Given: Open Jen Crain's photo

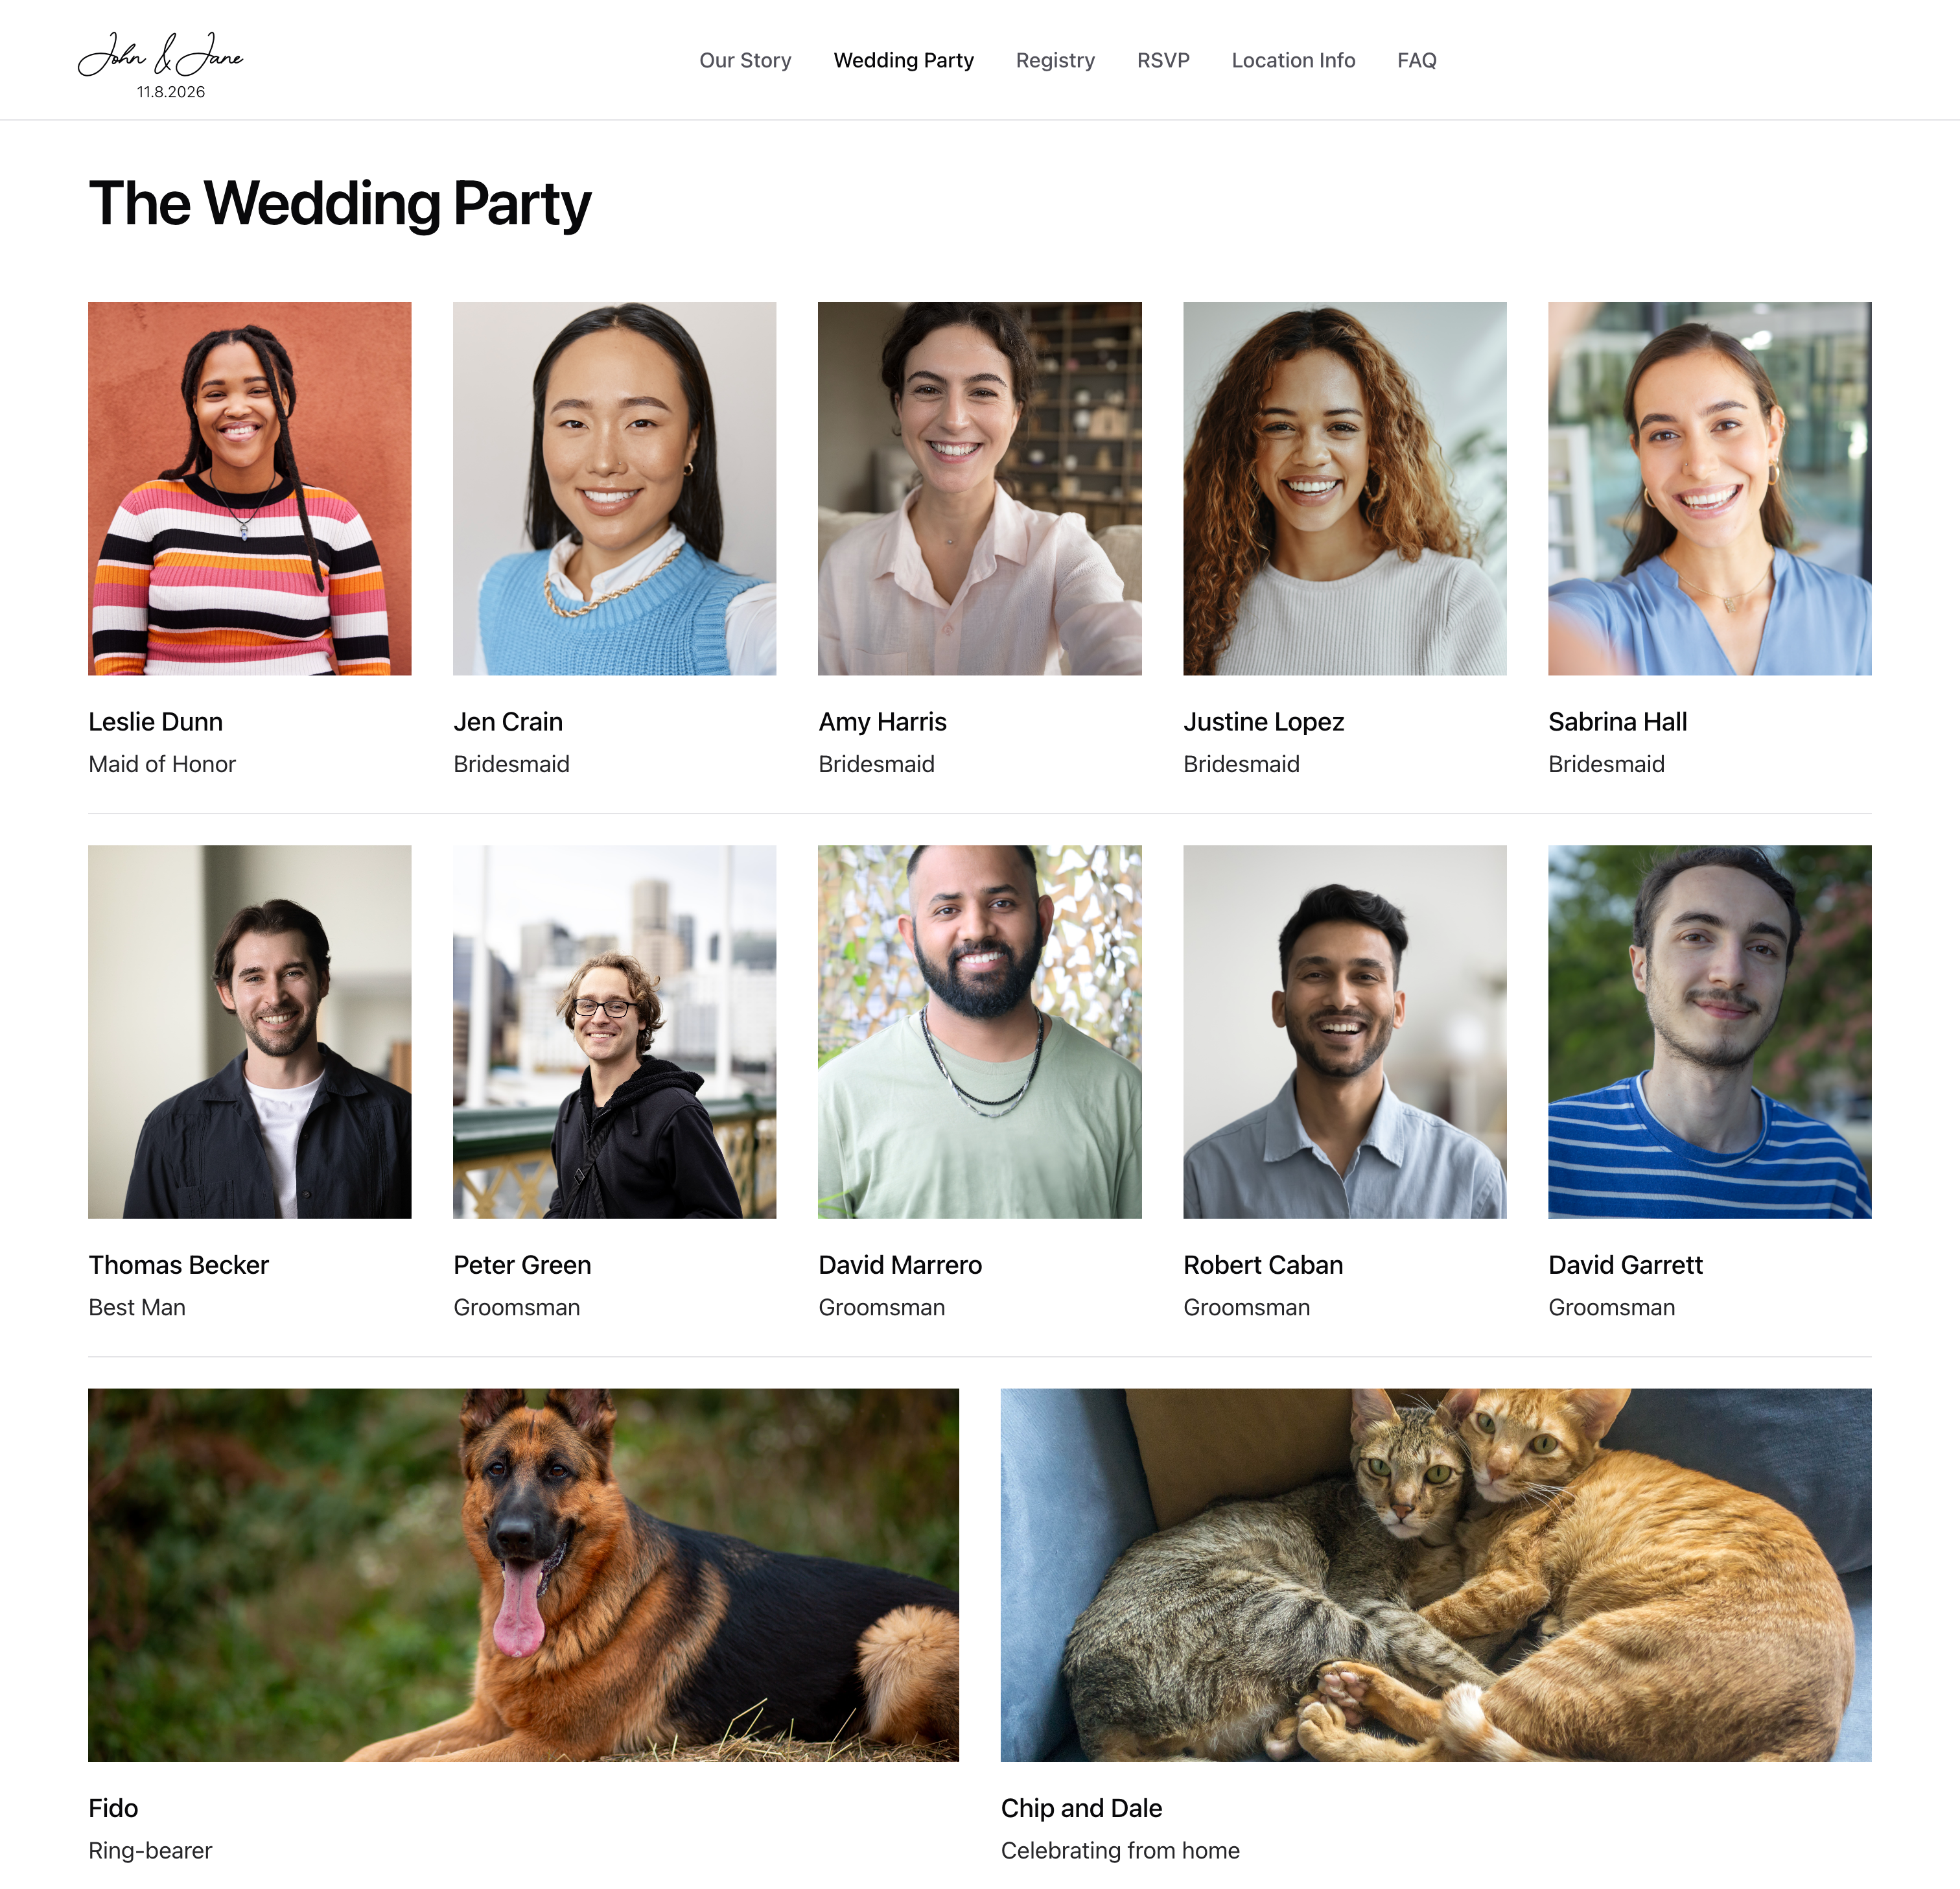Looking at the screenshot, I should click(614, 488).
